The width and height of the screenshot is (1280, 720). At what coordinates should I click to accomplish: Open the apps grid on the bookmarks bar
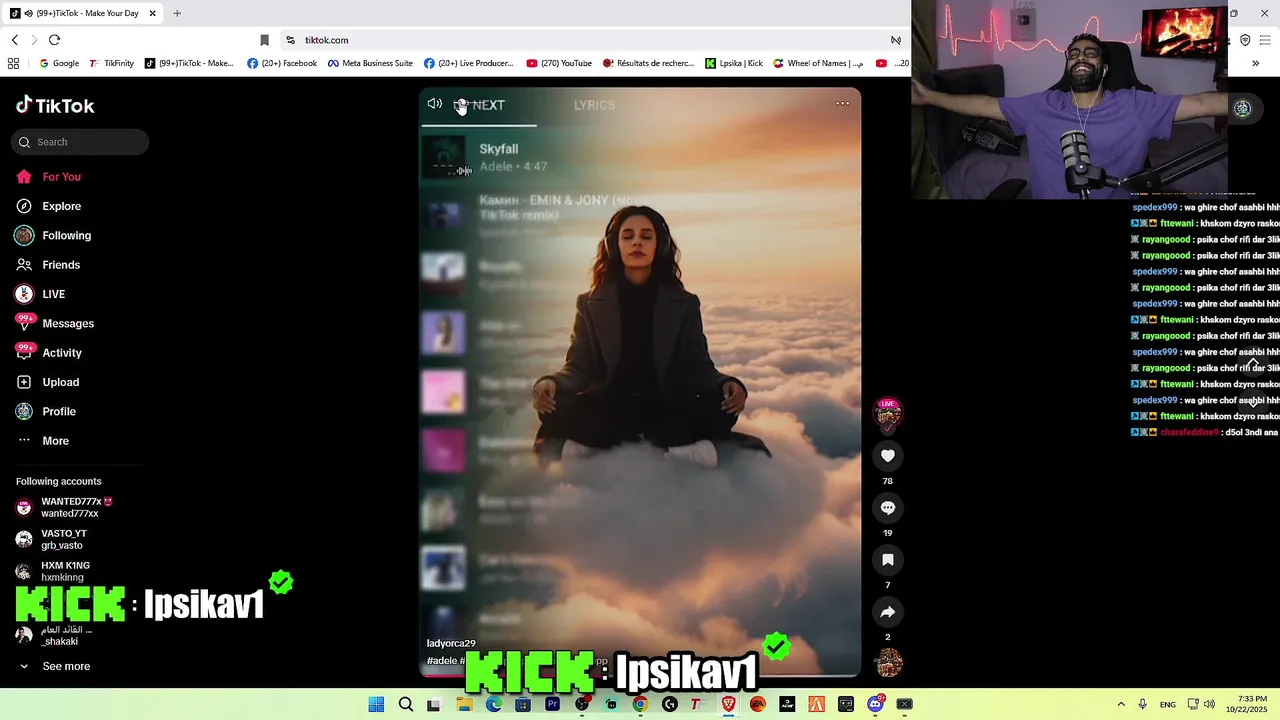[13, 63]
